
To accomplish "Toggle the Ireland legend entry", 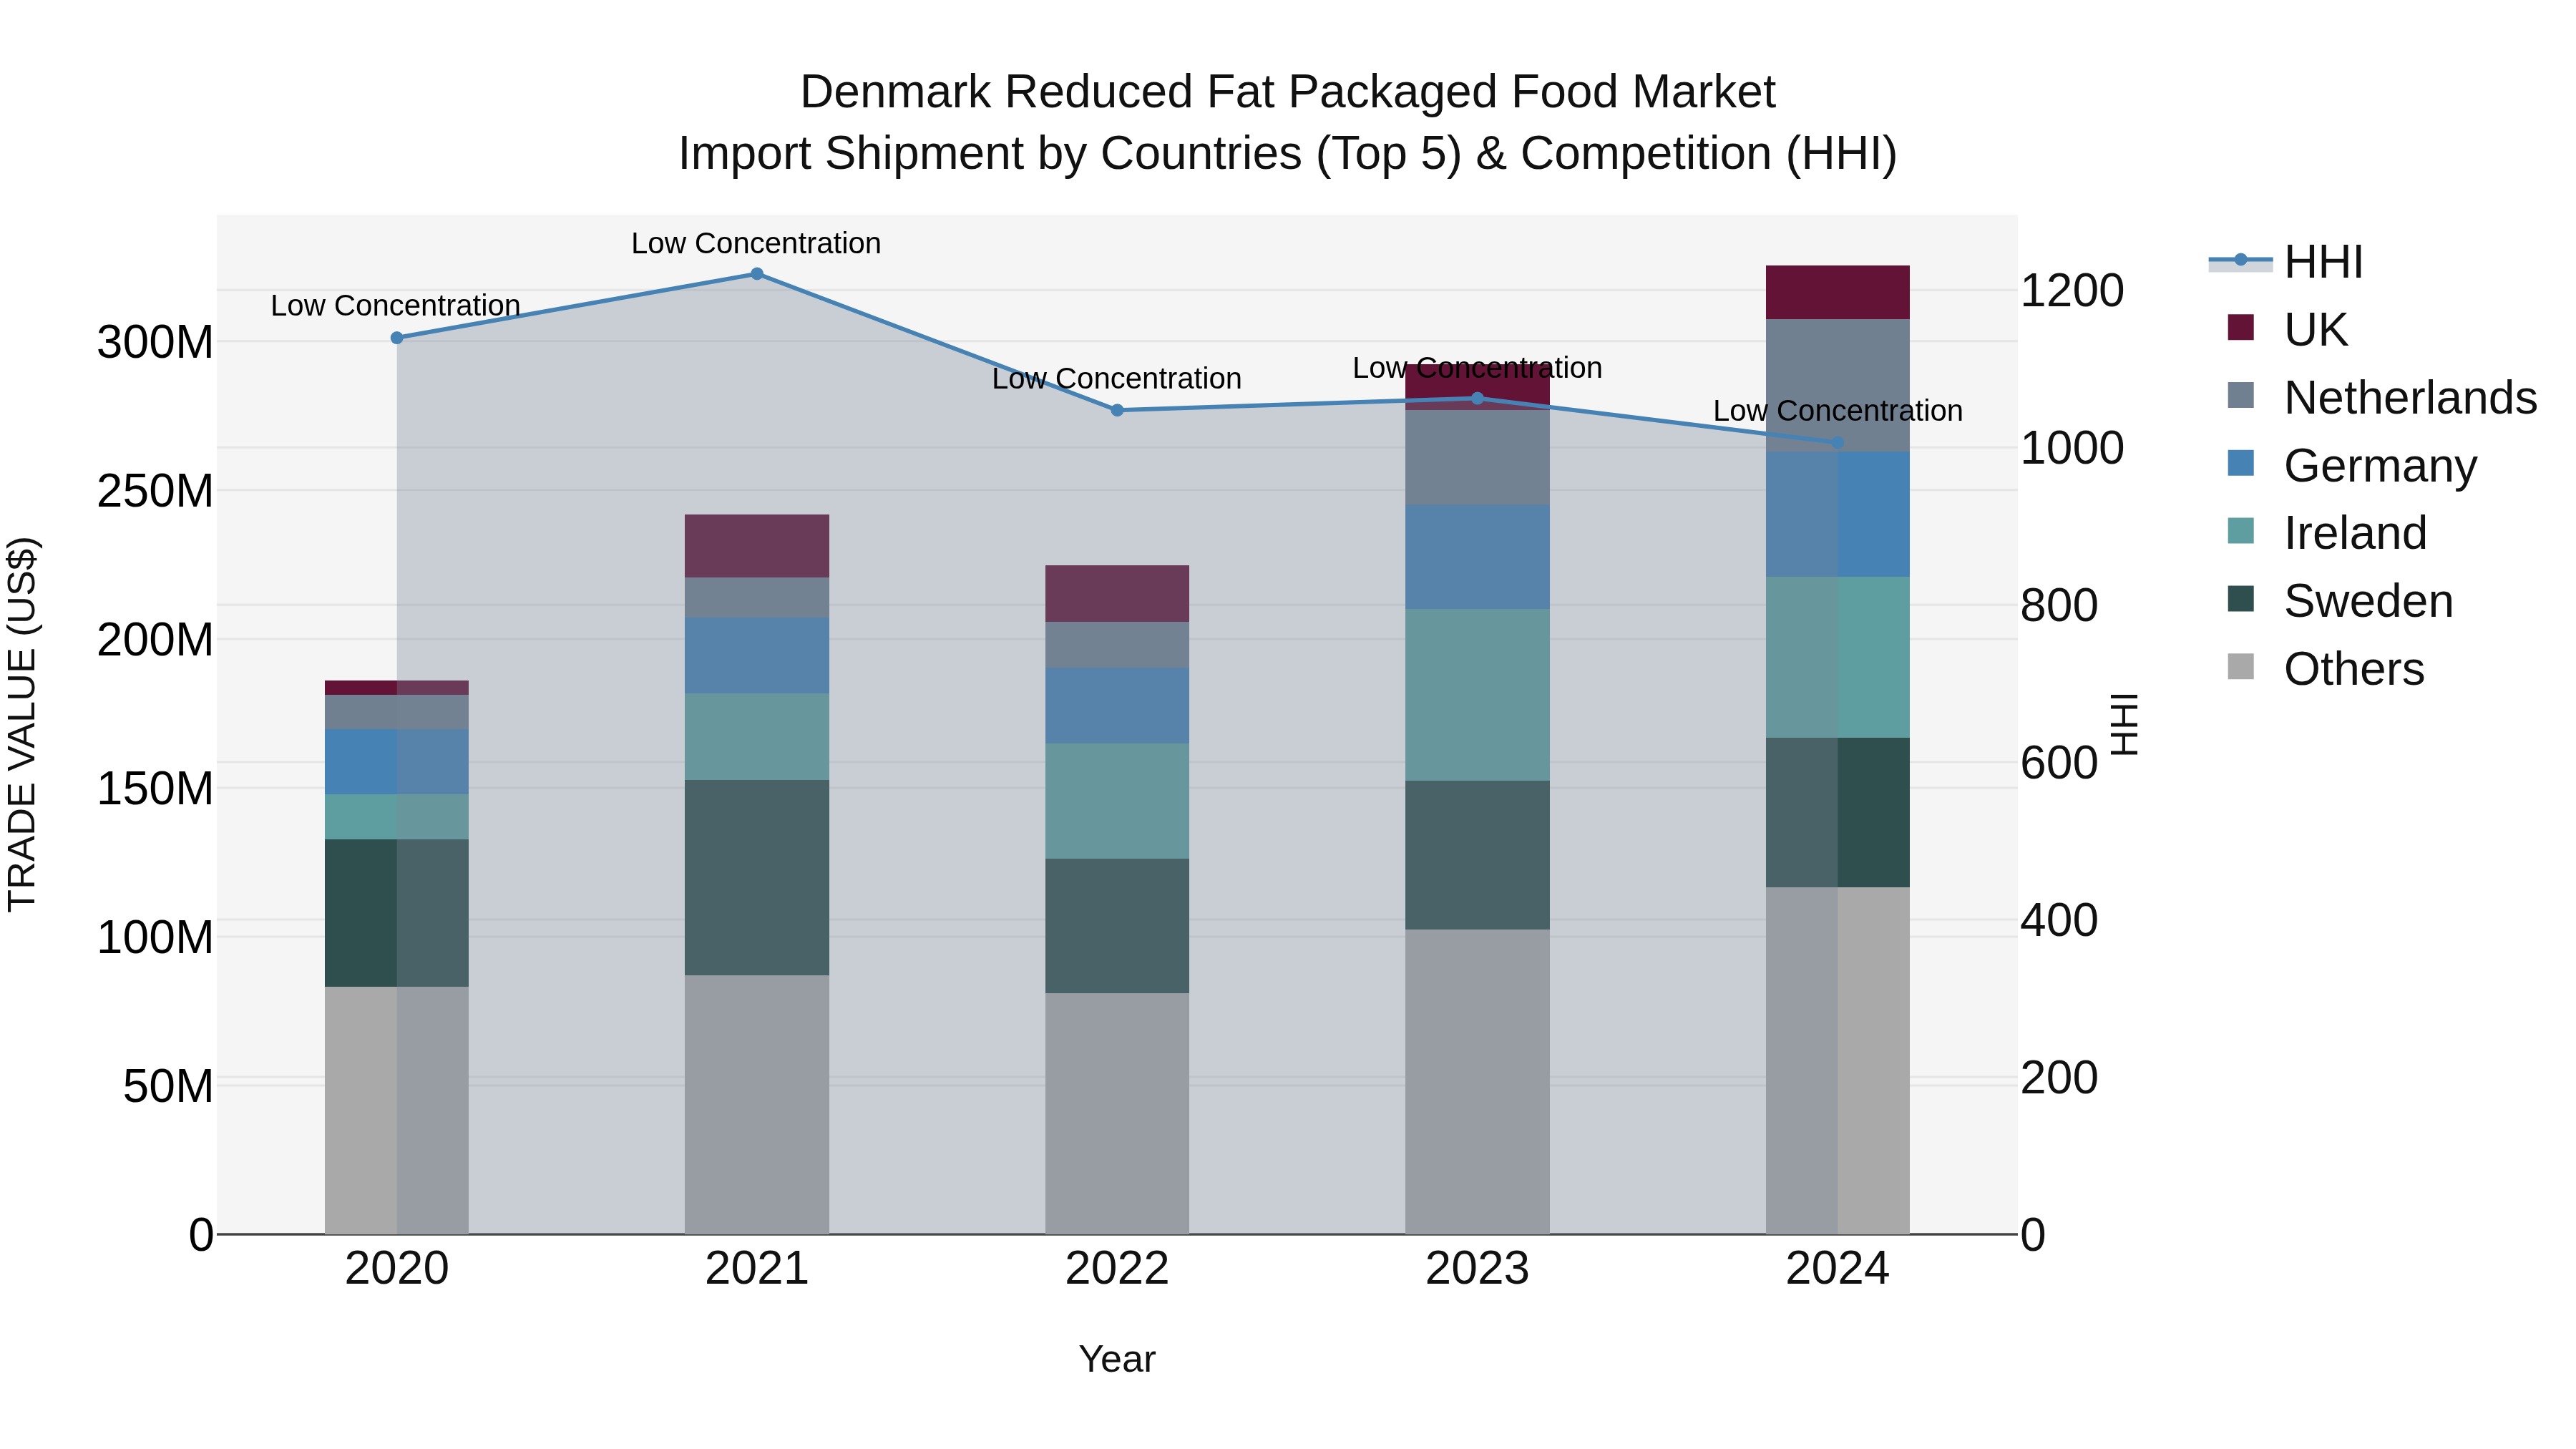I will coord(2327,532).
